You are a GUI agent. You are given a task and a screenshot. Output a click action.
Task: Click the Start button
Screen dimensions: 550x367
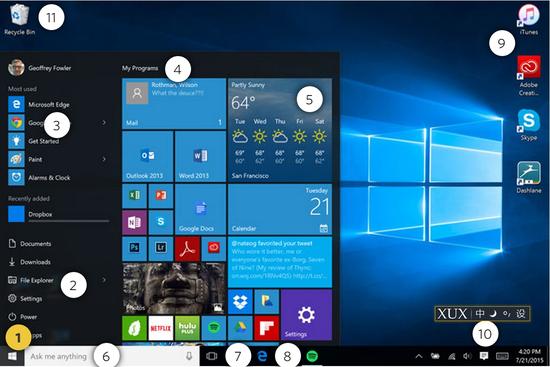[12, 356]
